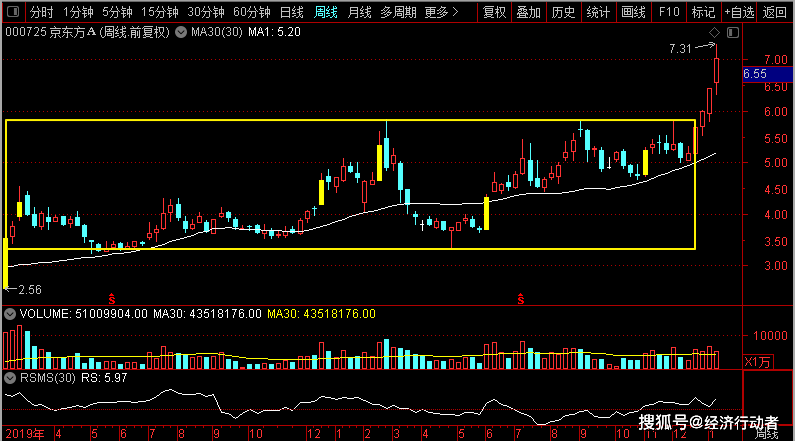Add stock via +自选 button

(x=739, y=12)
